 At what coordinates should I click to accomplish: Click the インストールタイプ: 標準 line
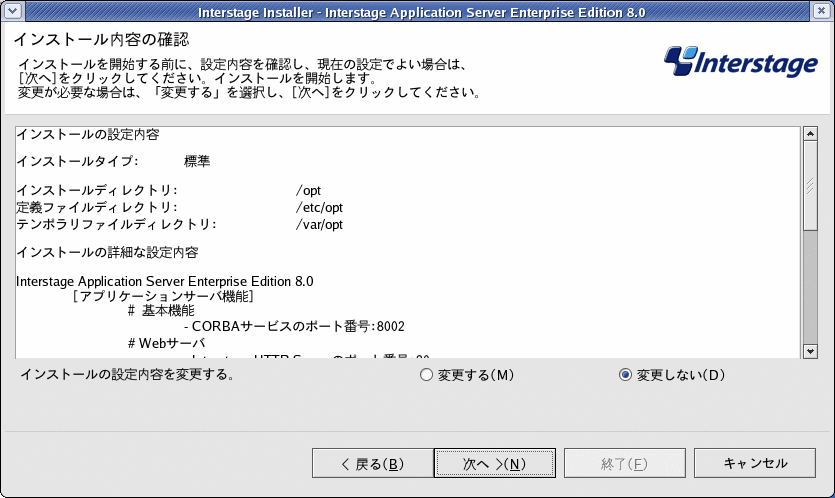click(x=113, y=161)
